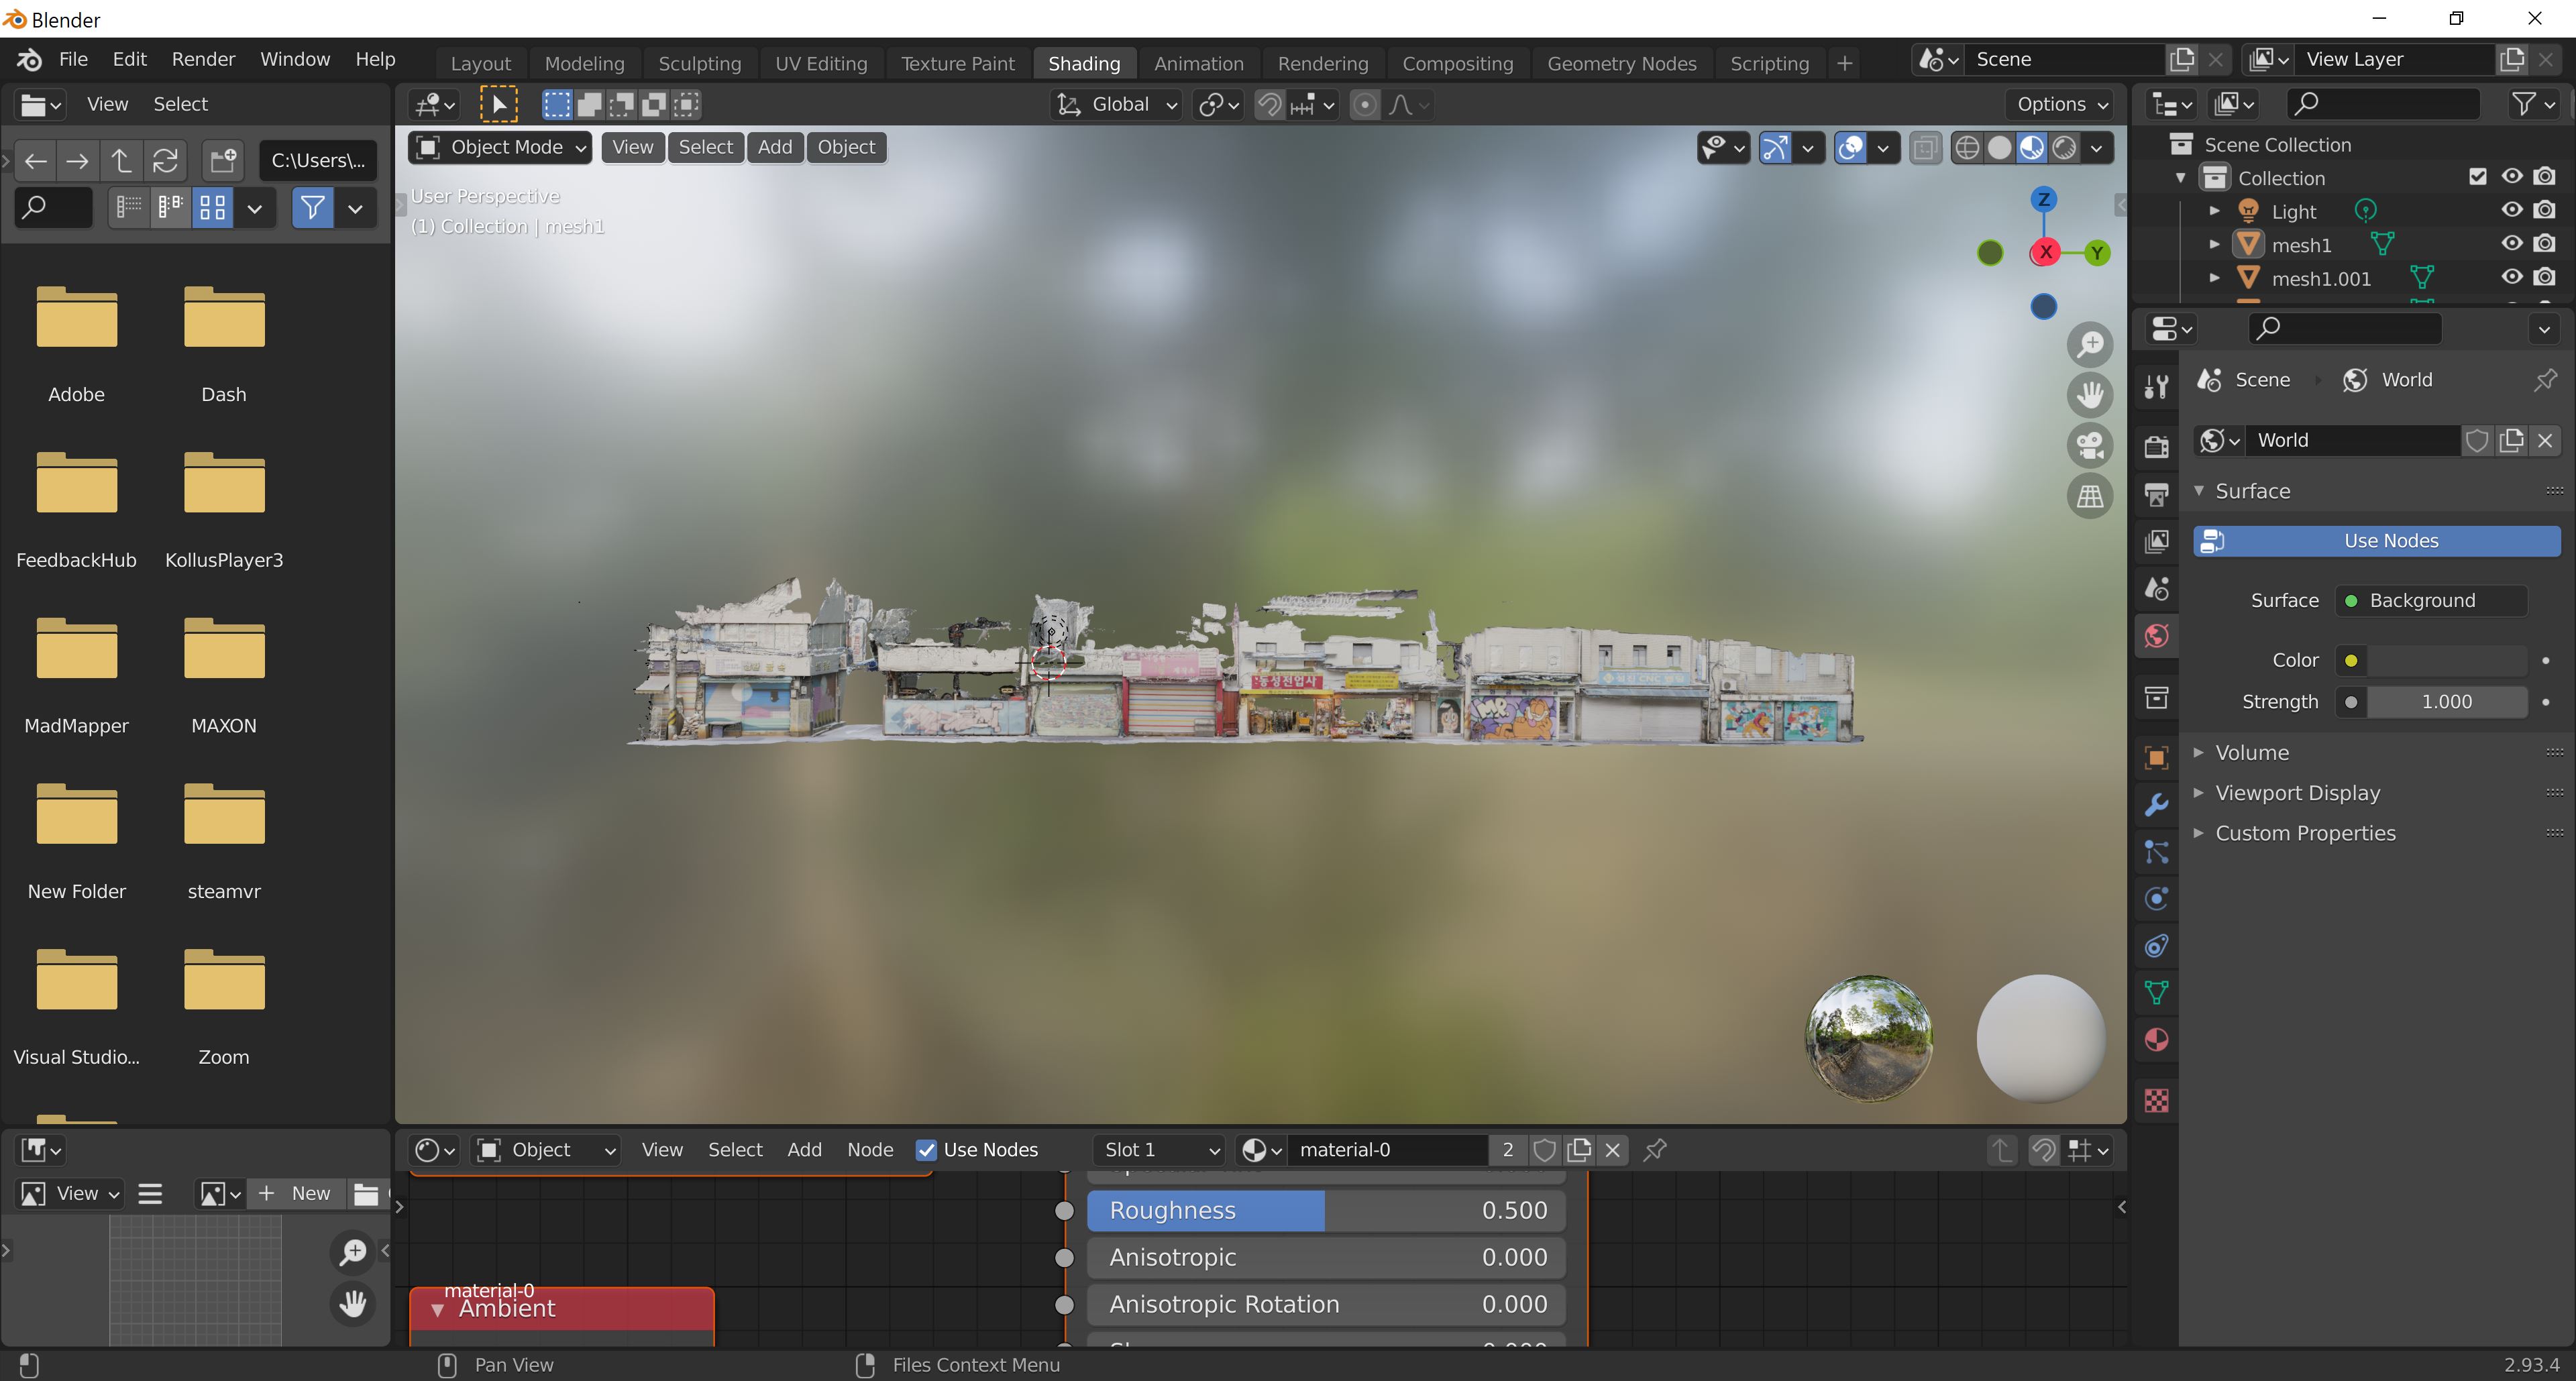Switch to the Geometry Nodes workspace tab
This screenshot has width=2576, height=1381.
1621,64
